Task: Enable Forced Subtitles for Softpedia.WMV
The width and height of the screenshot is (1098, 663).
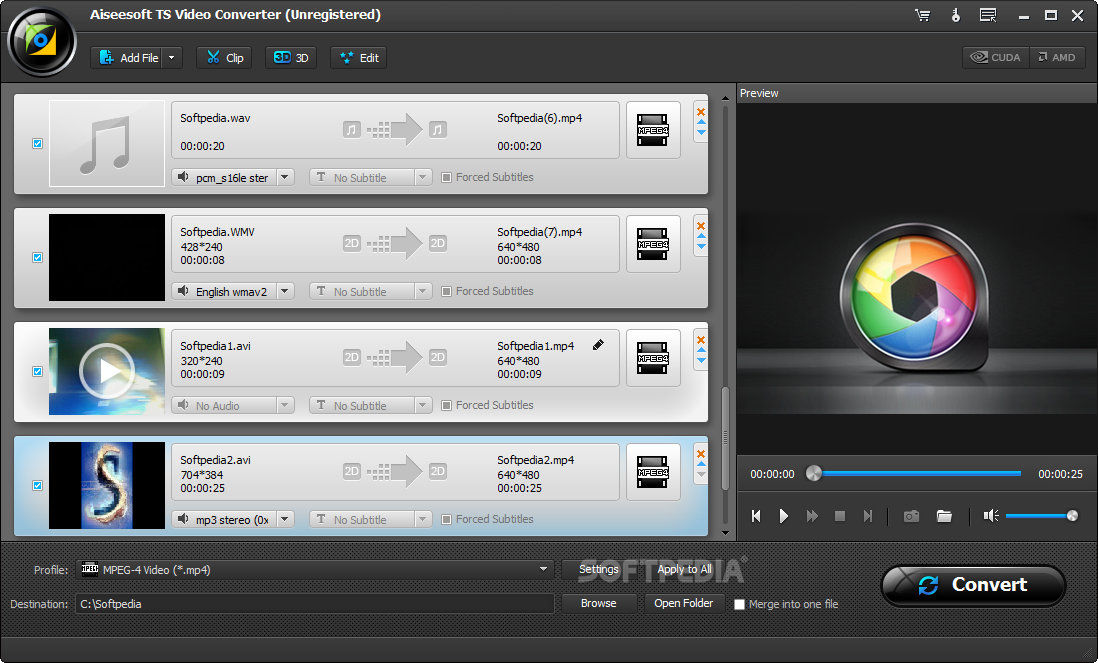Action: pyautogui.click(x=446, y=292)
